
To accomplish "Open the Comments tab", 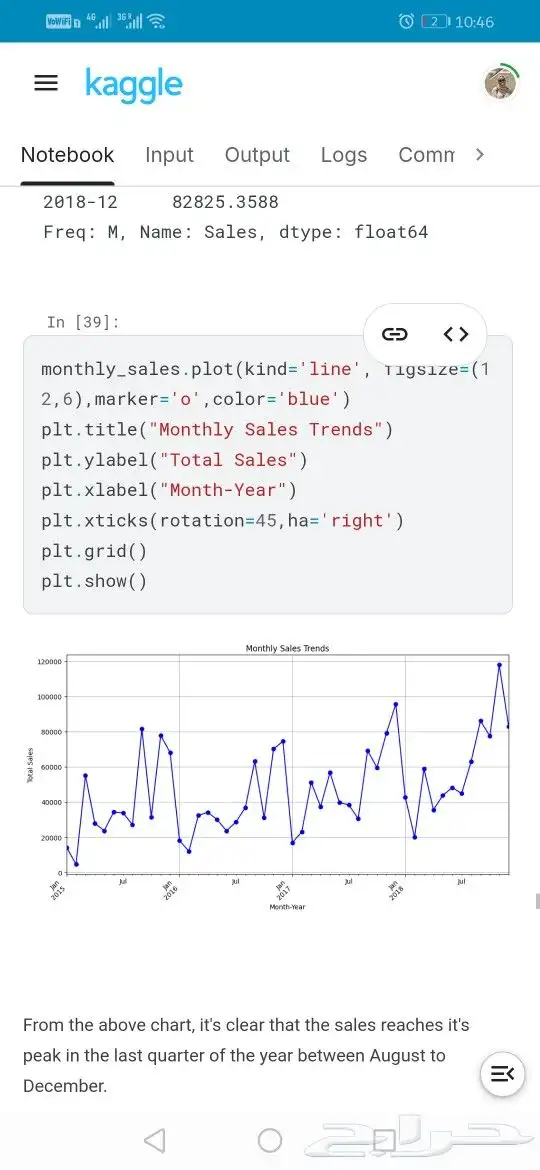I will pyautogui.click(x=427, y=154).
